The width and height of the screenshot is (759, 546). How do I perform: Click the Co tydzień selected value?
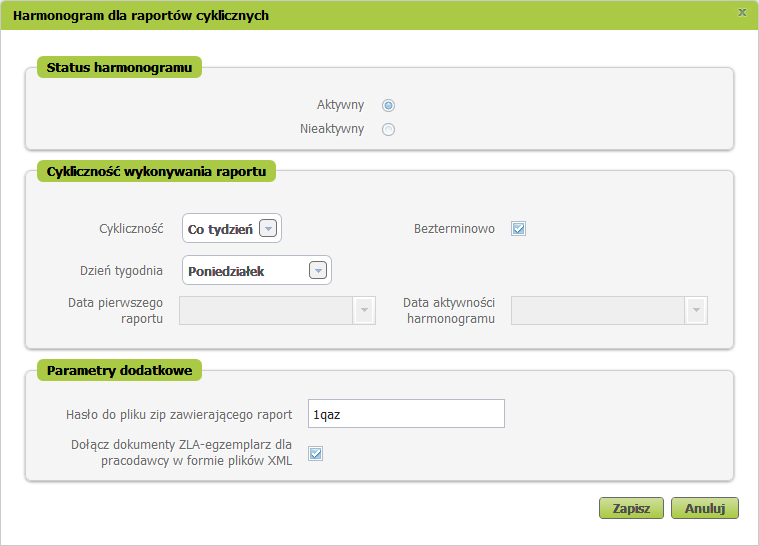(220, 229)
